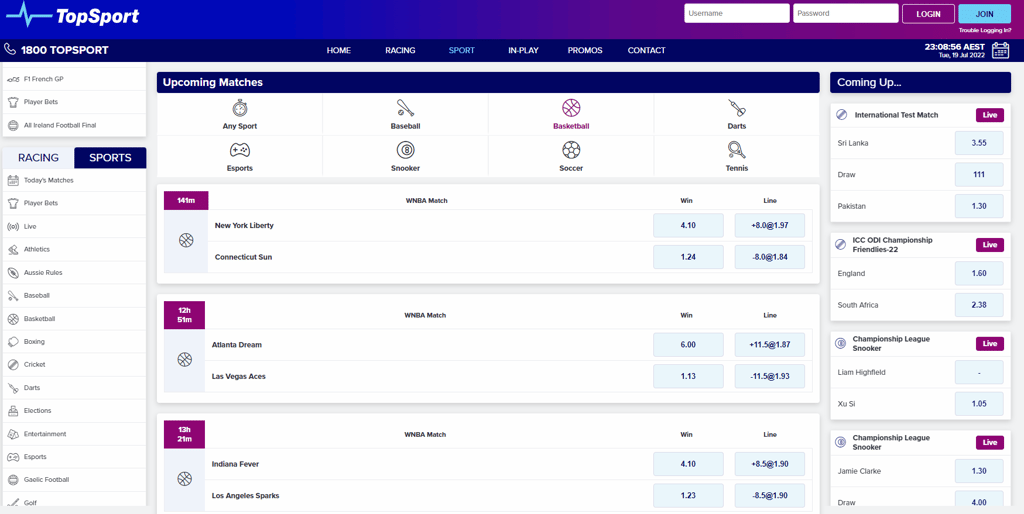Bet Indiana Fever win at 4.10
Screen dimensions: 1024x514
688,464
